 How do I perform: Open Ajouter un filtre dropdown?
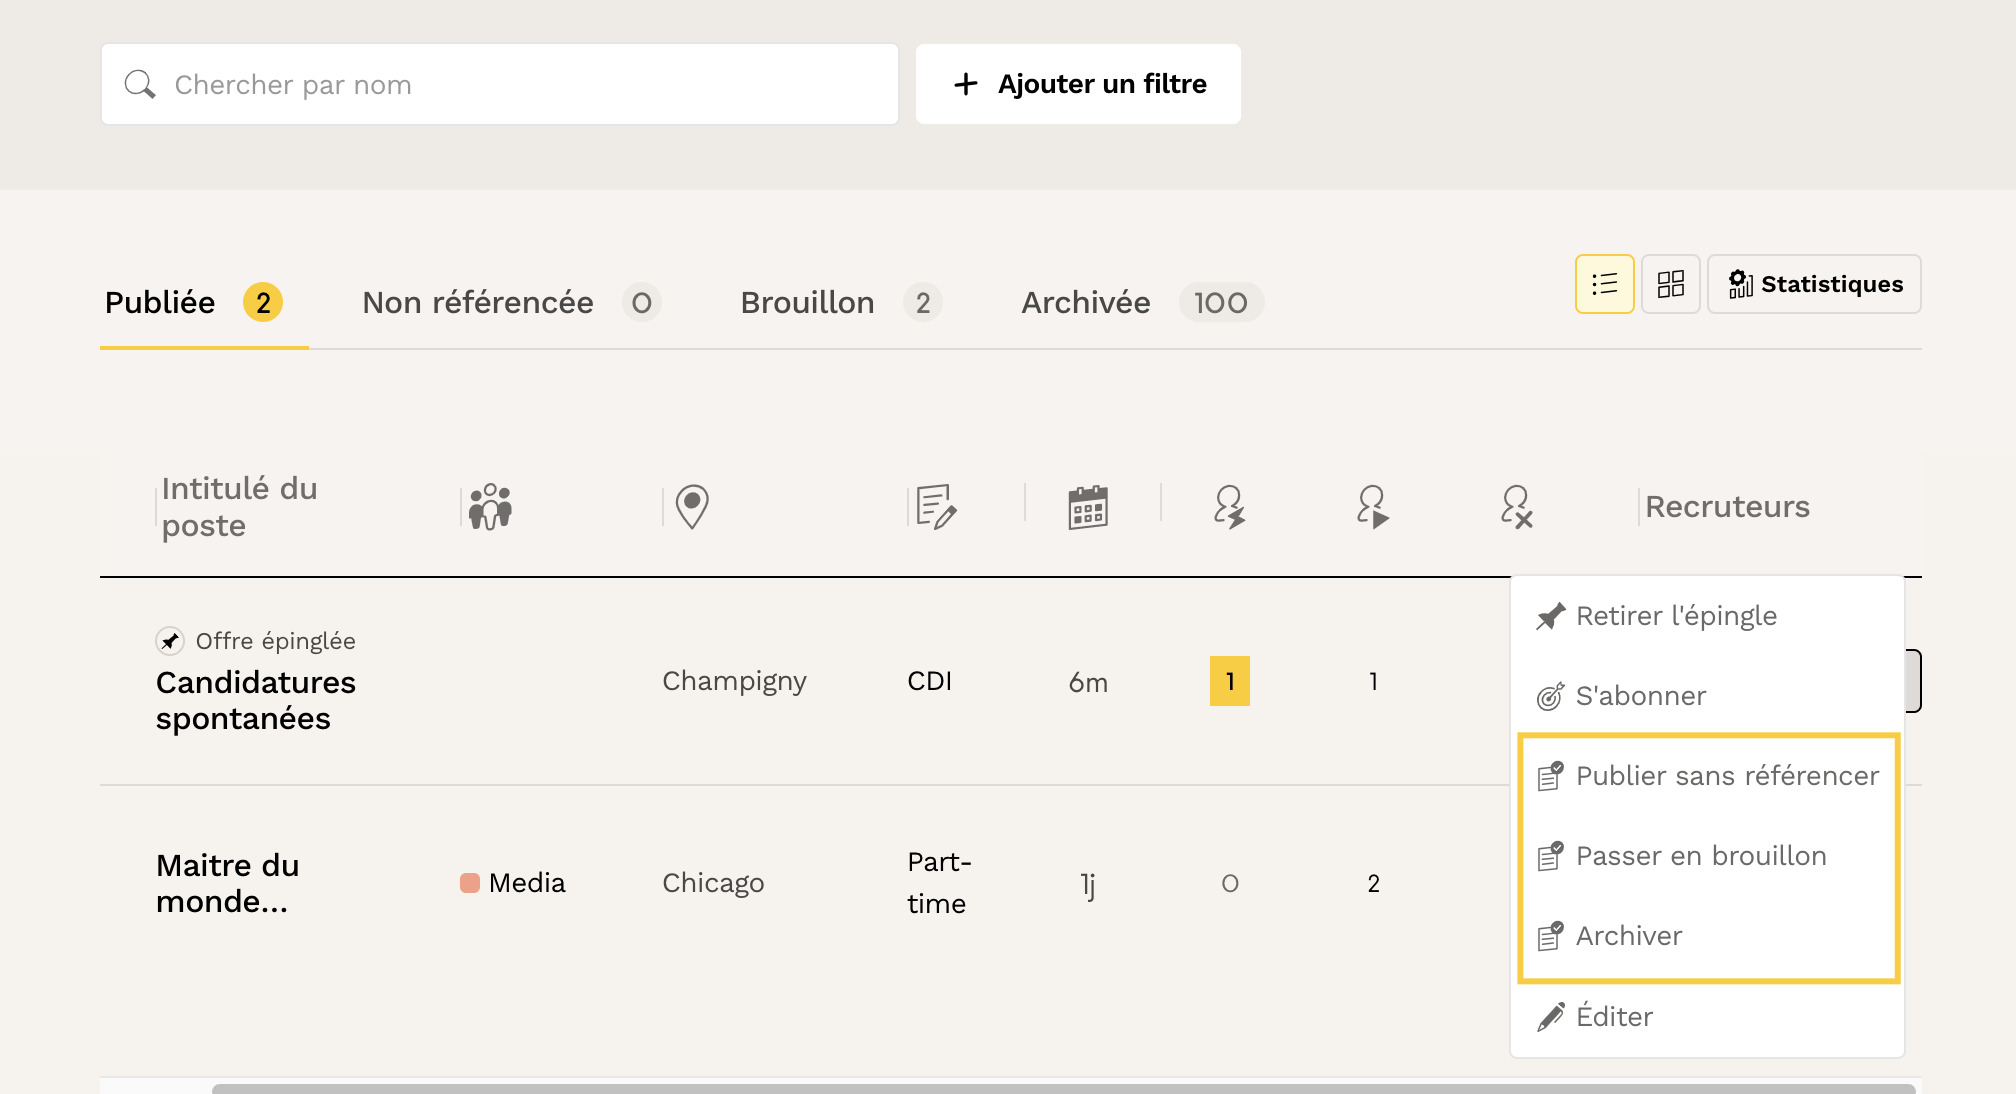pyautogui.click(x=1078, y=84)
